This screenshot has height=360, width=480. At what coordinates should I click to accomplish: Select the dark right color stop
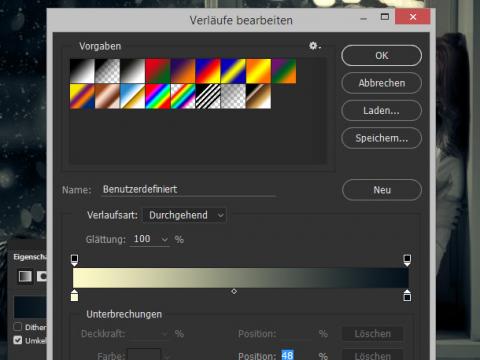[407, 295]
